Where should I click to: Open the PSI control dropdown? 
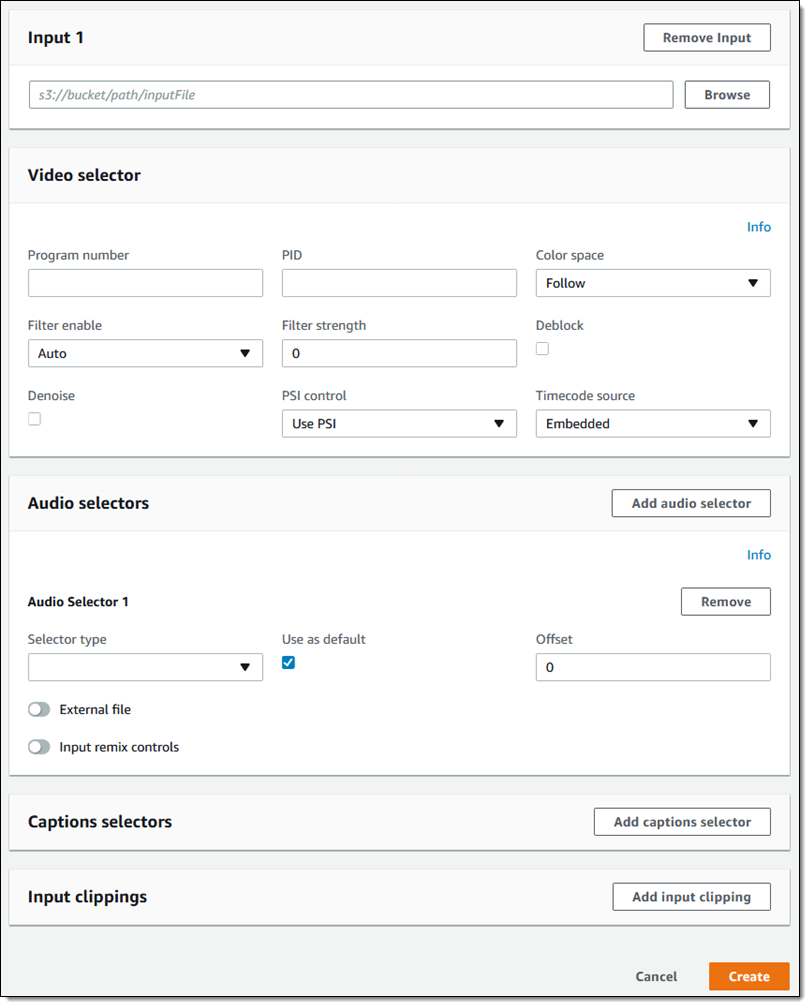coord(399,424)
